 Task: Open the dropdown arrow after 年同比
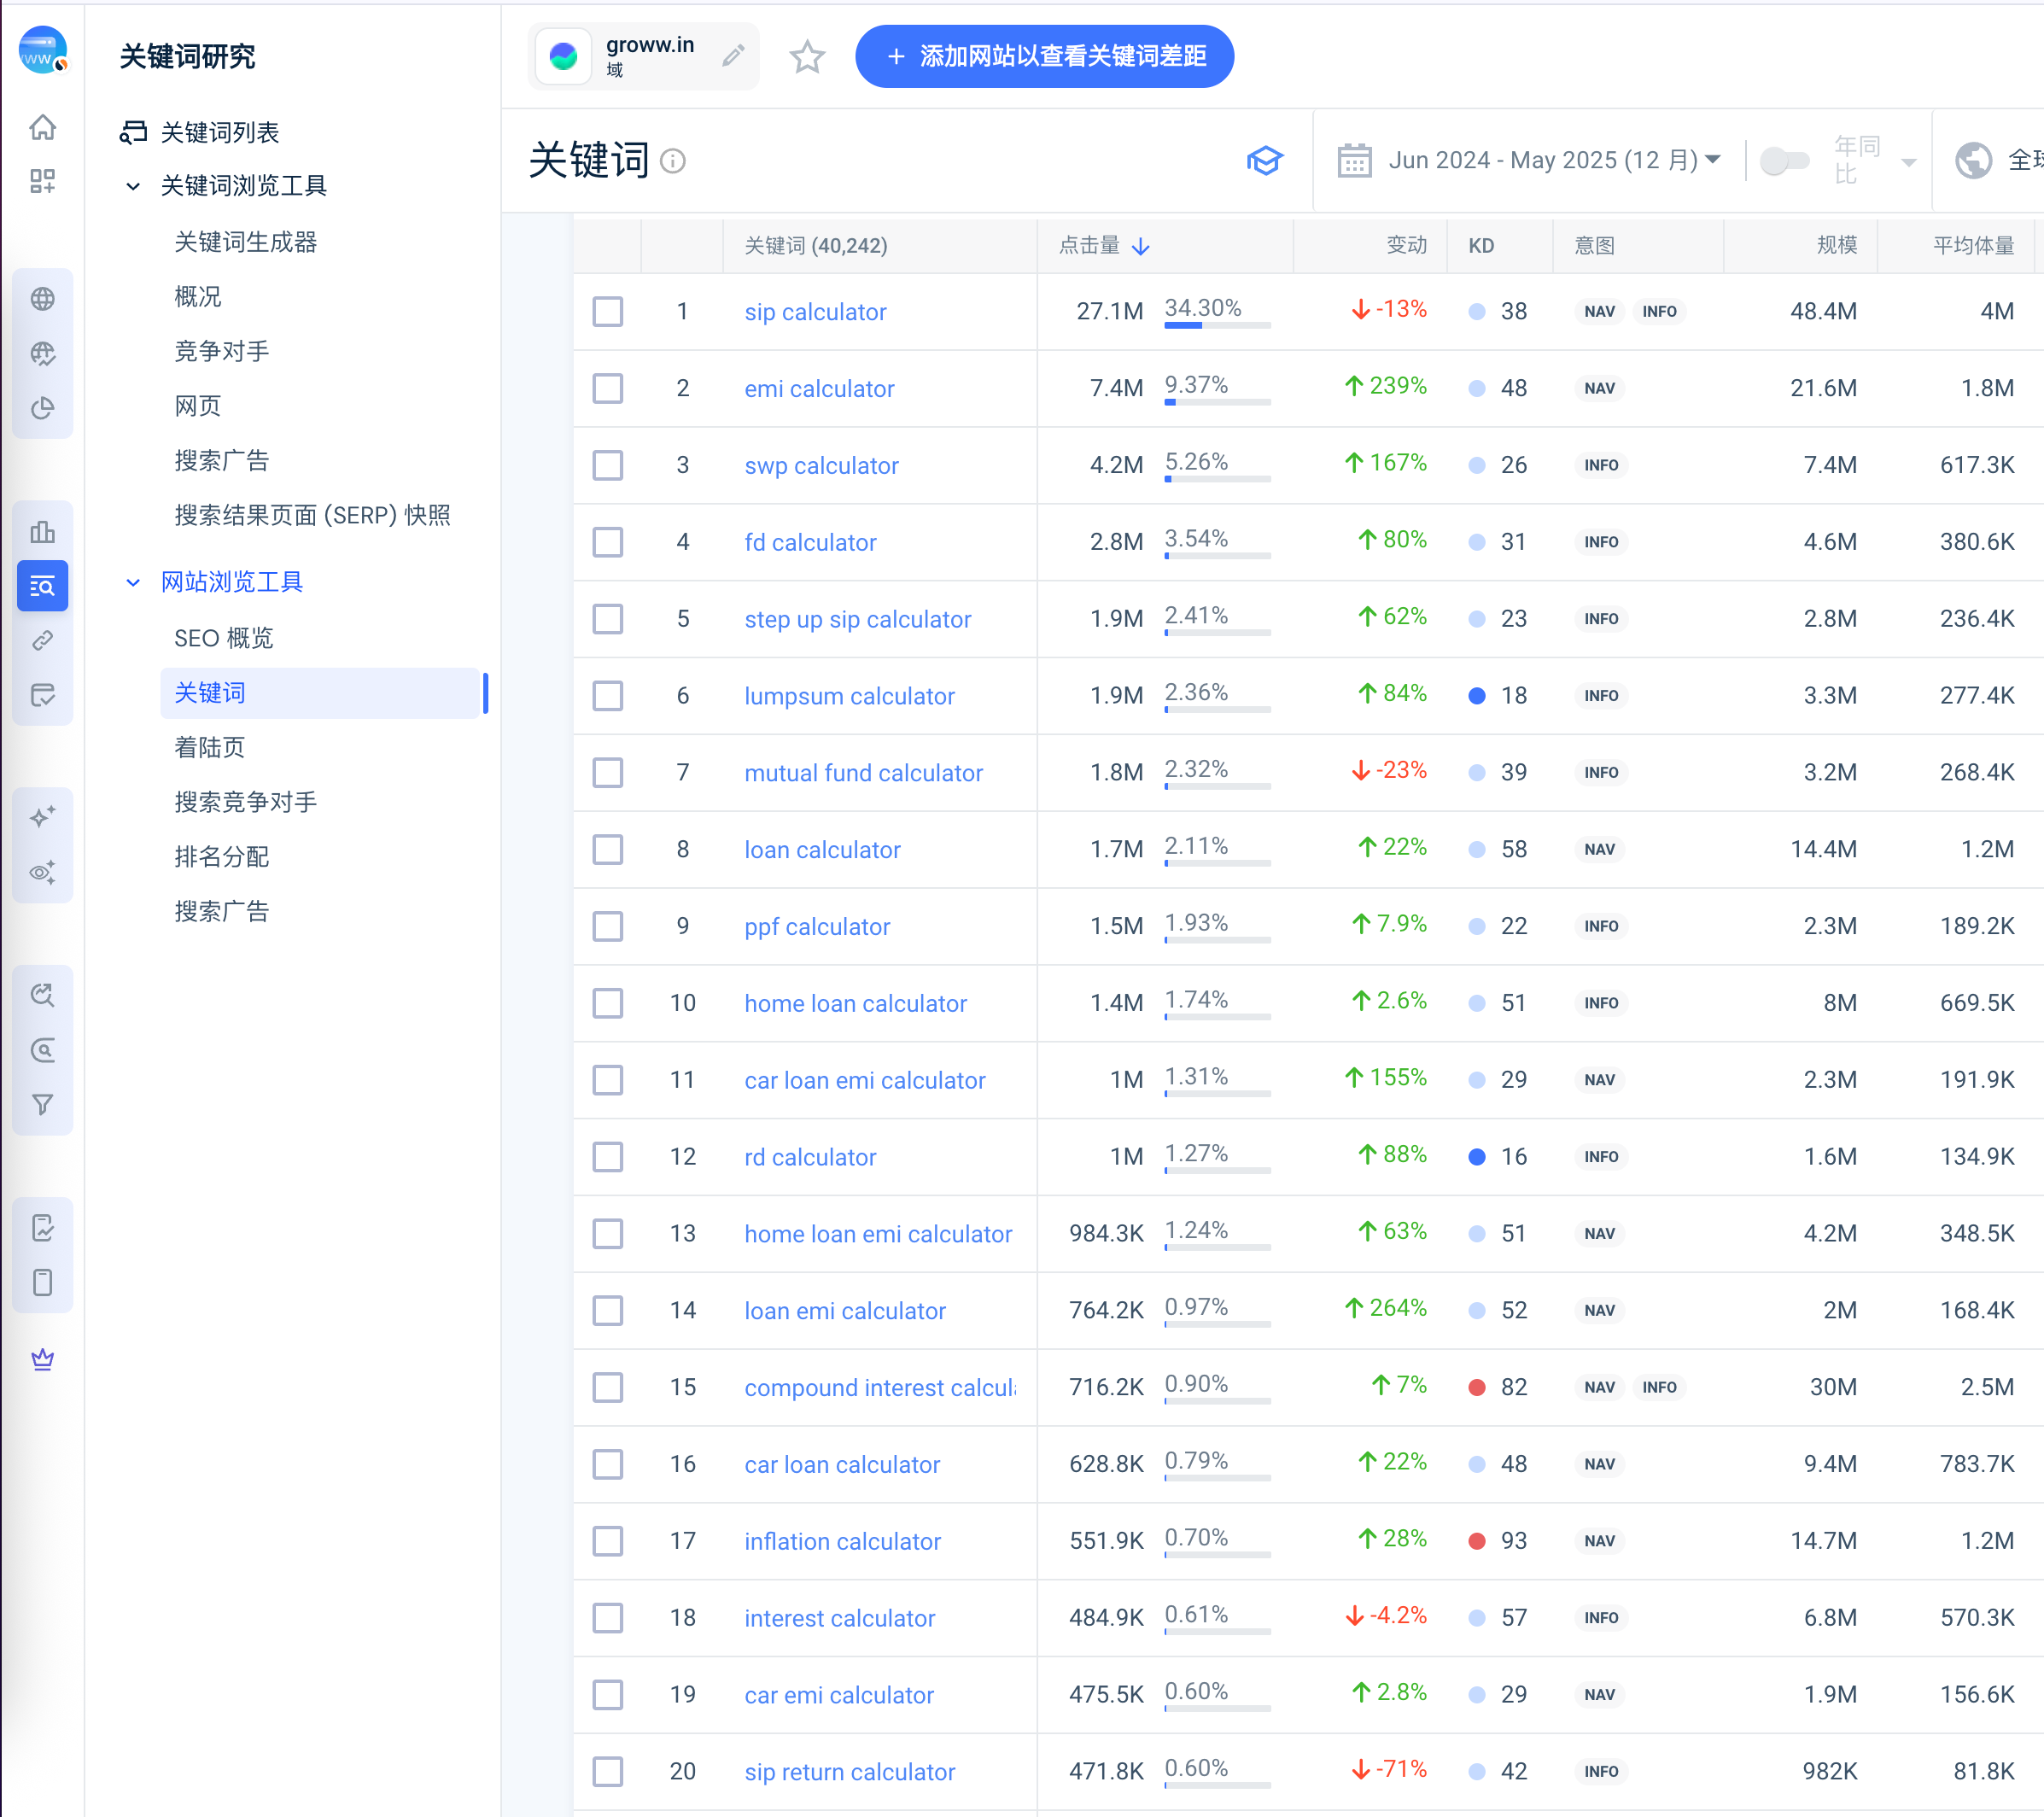(x=1908, y=162)
